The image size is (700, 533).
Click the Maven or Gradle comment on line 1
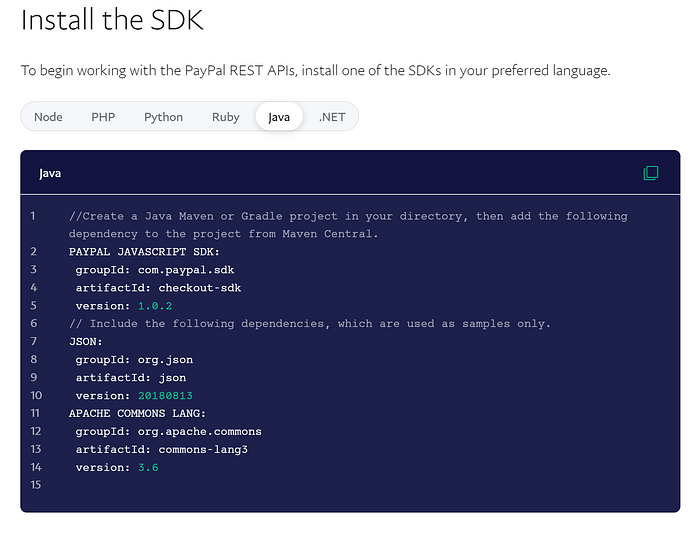348,225
